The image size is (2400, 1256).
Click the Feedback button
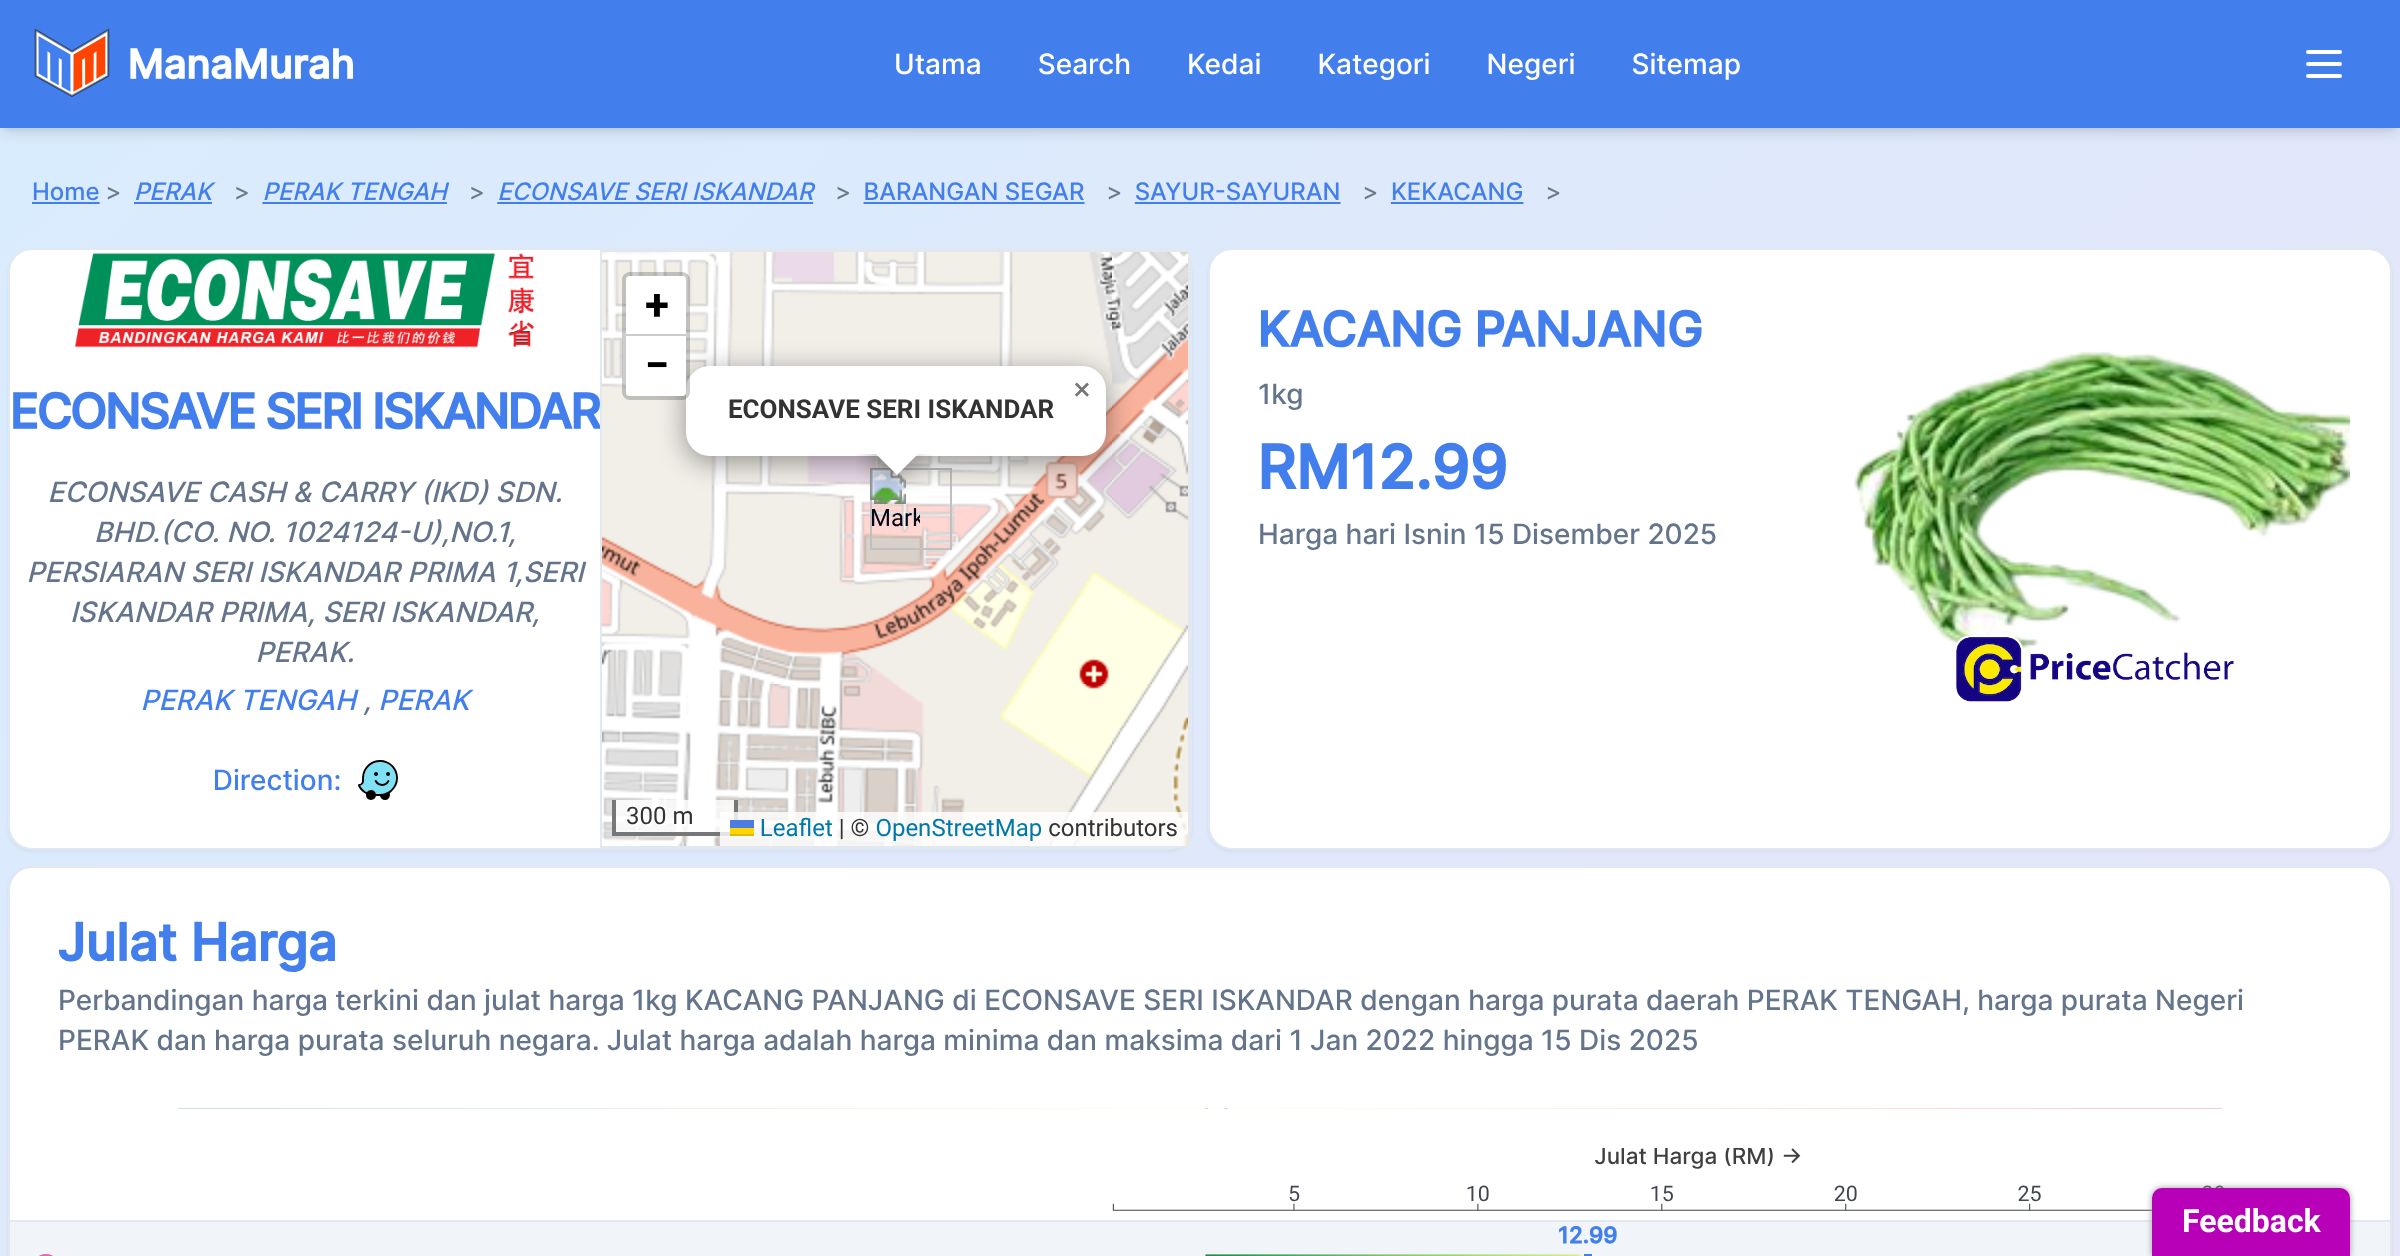(x=2250, y=1221)
